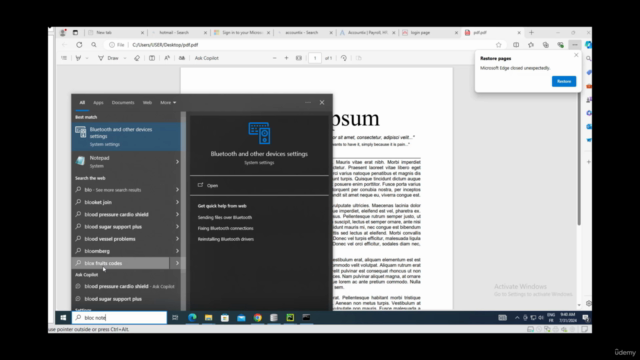
Task: Ask Copilot about blood pressure cardio shield
Action: pyautogui.click(x=127, y=287)
